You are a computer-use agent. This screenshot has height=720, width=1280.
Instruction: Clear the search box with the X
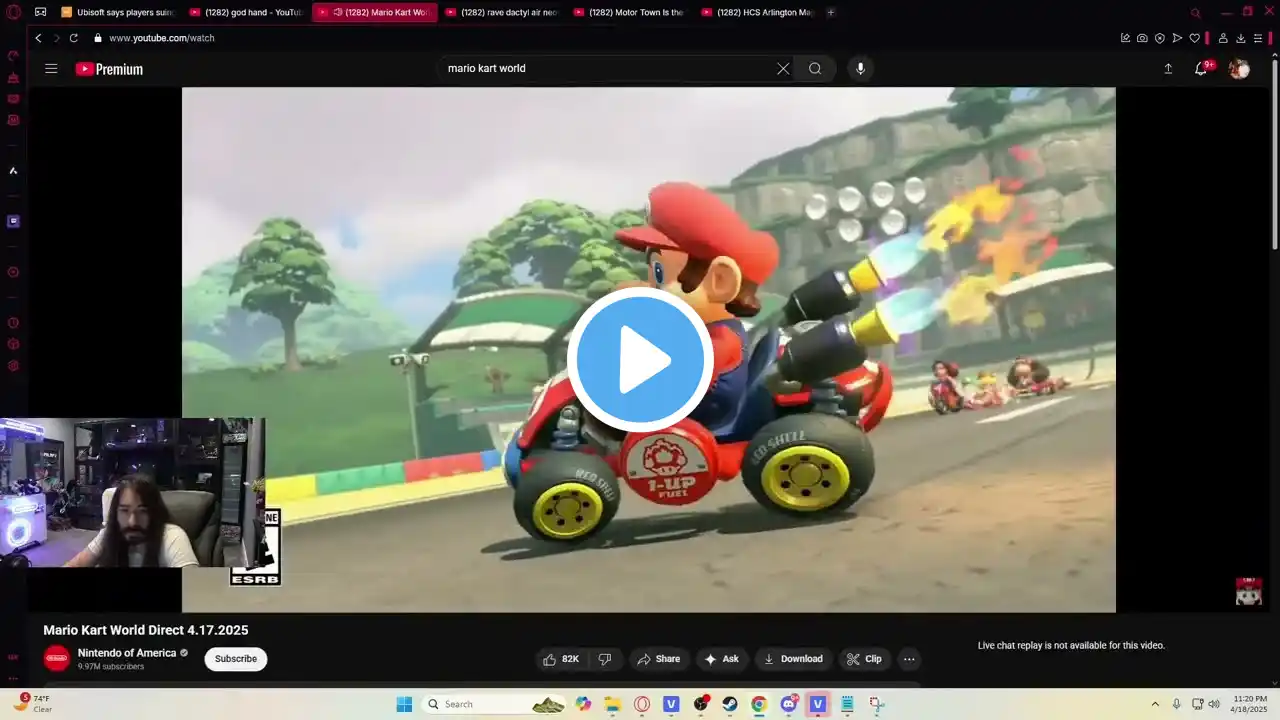click(783, 69)
